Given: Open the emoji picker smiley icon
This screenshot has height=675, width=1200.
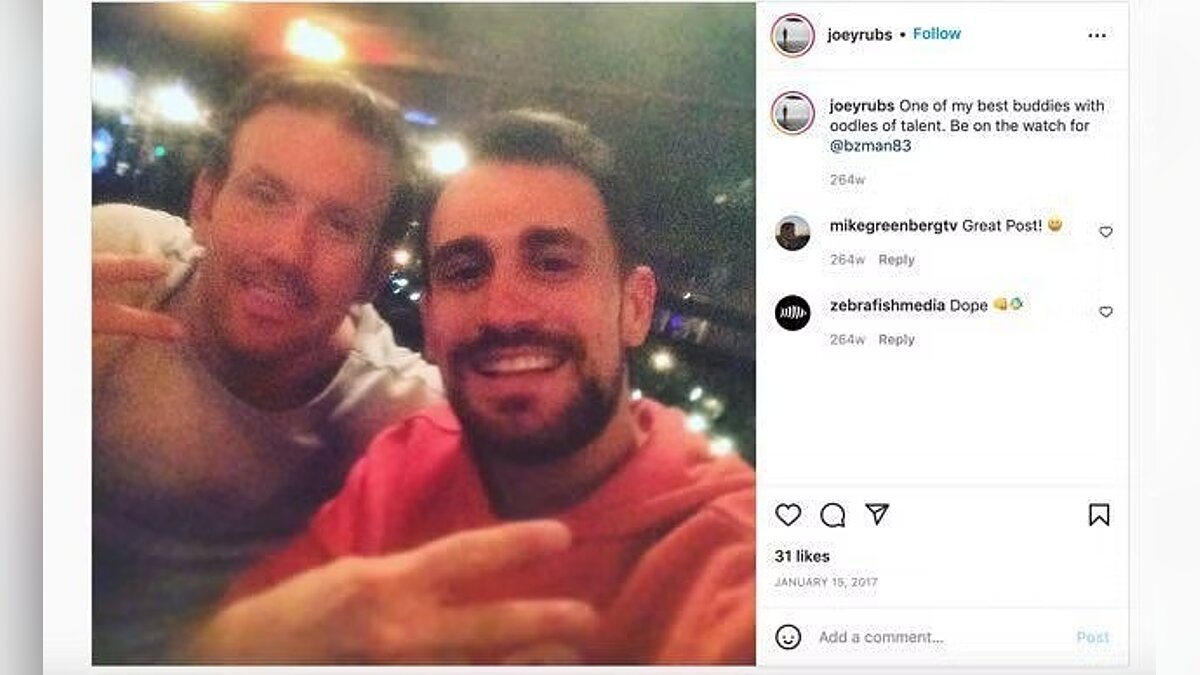Looking at the screenshot, I should 788,637.
